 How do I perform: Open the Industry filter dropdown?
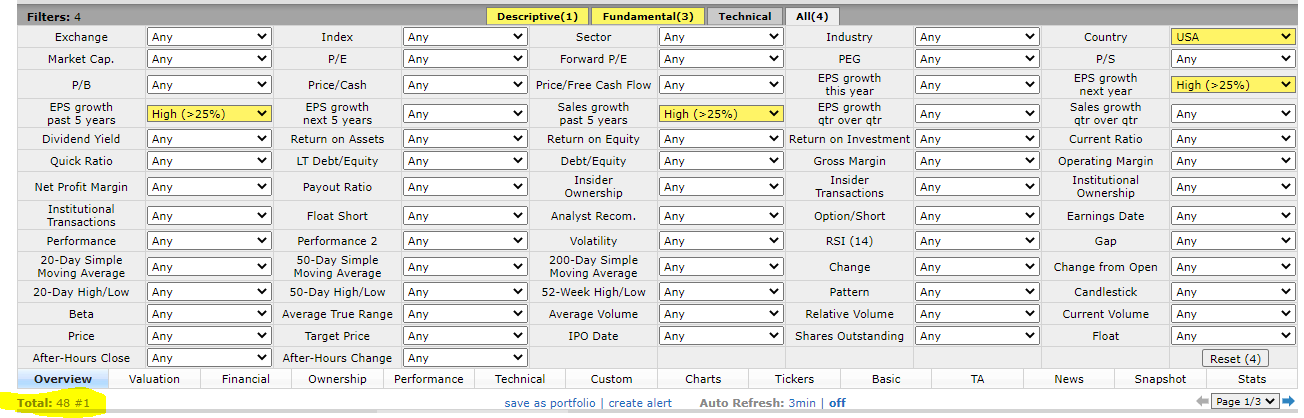[x=977, y=37]
